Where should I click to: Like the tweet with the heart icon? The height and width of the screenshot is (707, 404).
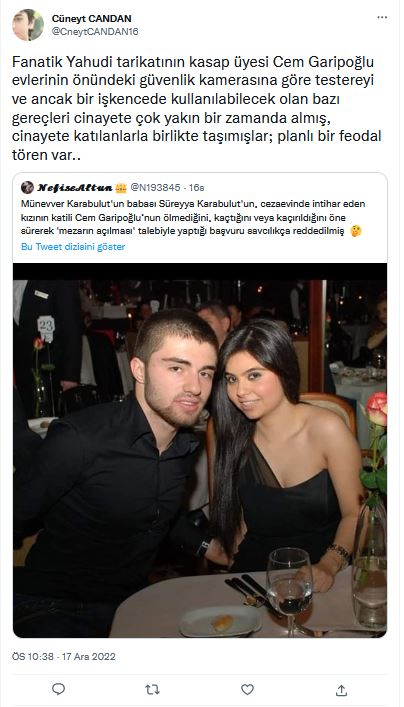(247, 689)
